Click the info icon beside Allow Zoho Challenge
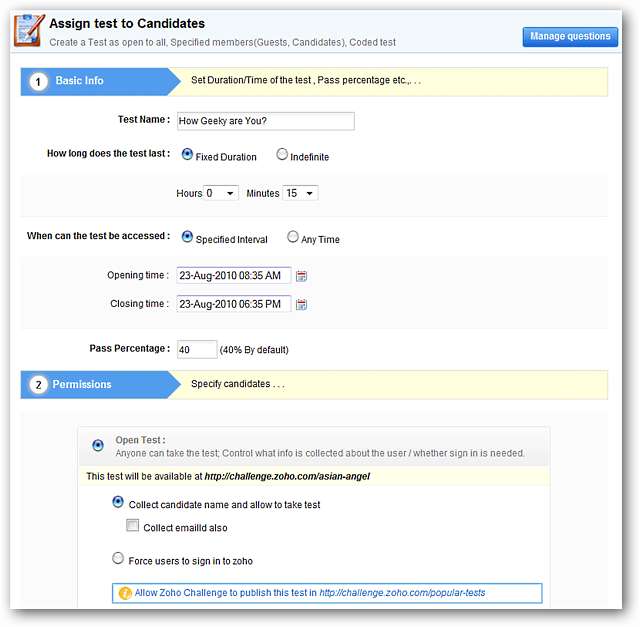This screenshot has height=627, width=640. pos(125,593)
